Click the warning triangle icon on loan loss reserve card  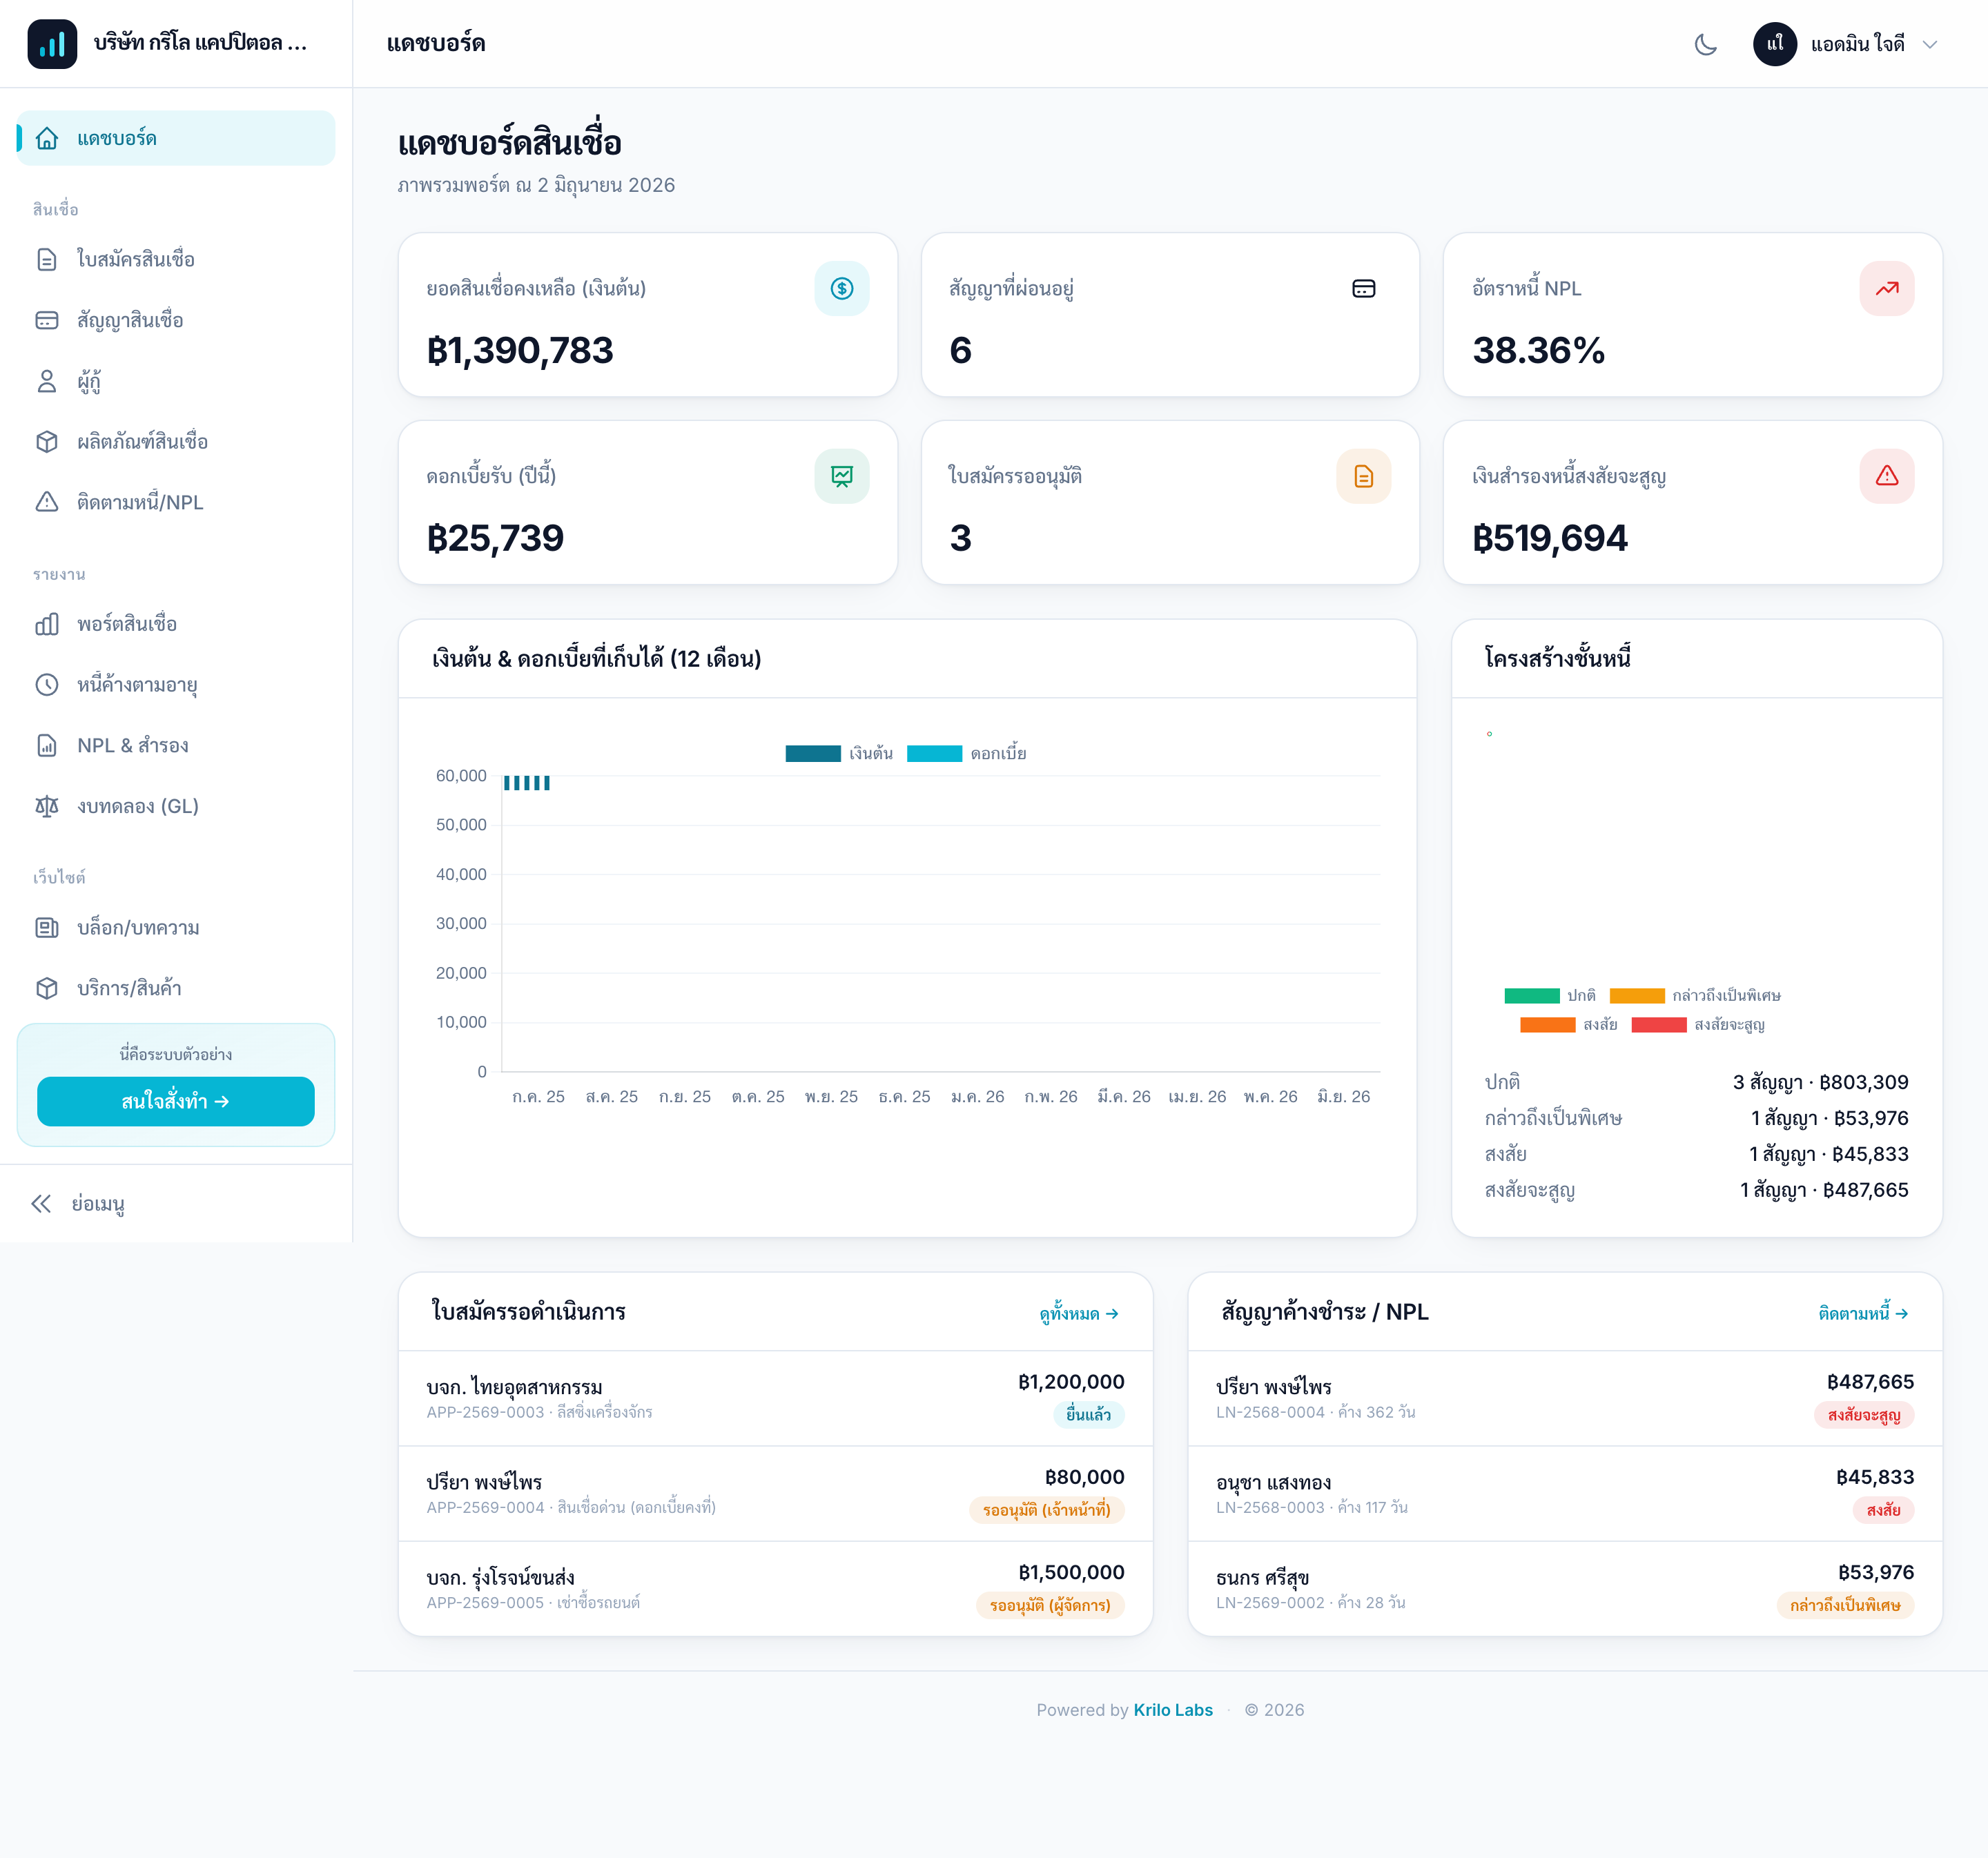(x=1886, y=476)
